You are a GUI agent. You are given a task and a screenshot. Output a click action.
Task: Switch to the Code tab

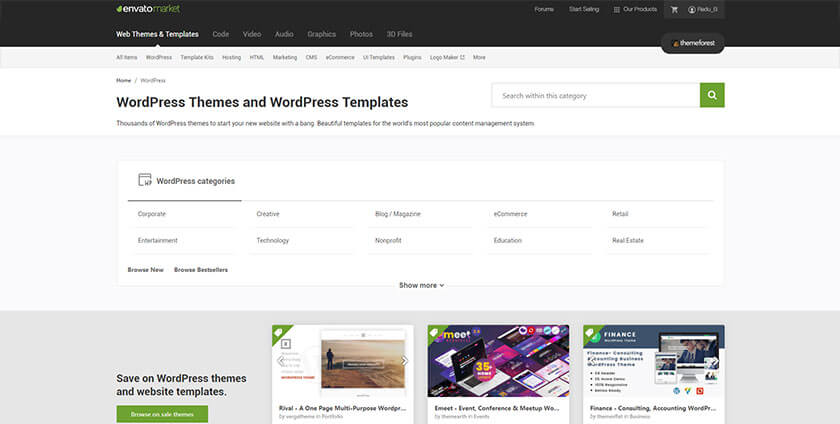[221, 34]
